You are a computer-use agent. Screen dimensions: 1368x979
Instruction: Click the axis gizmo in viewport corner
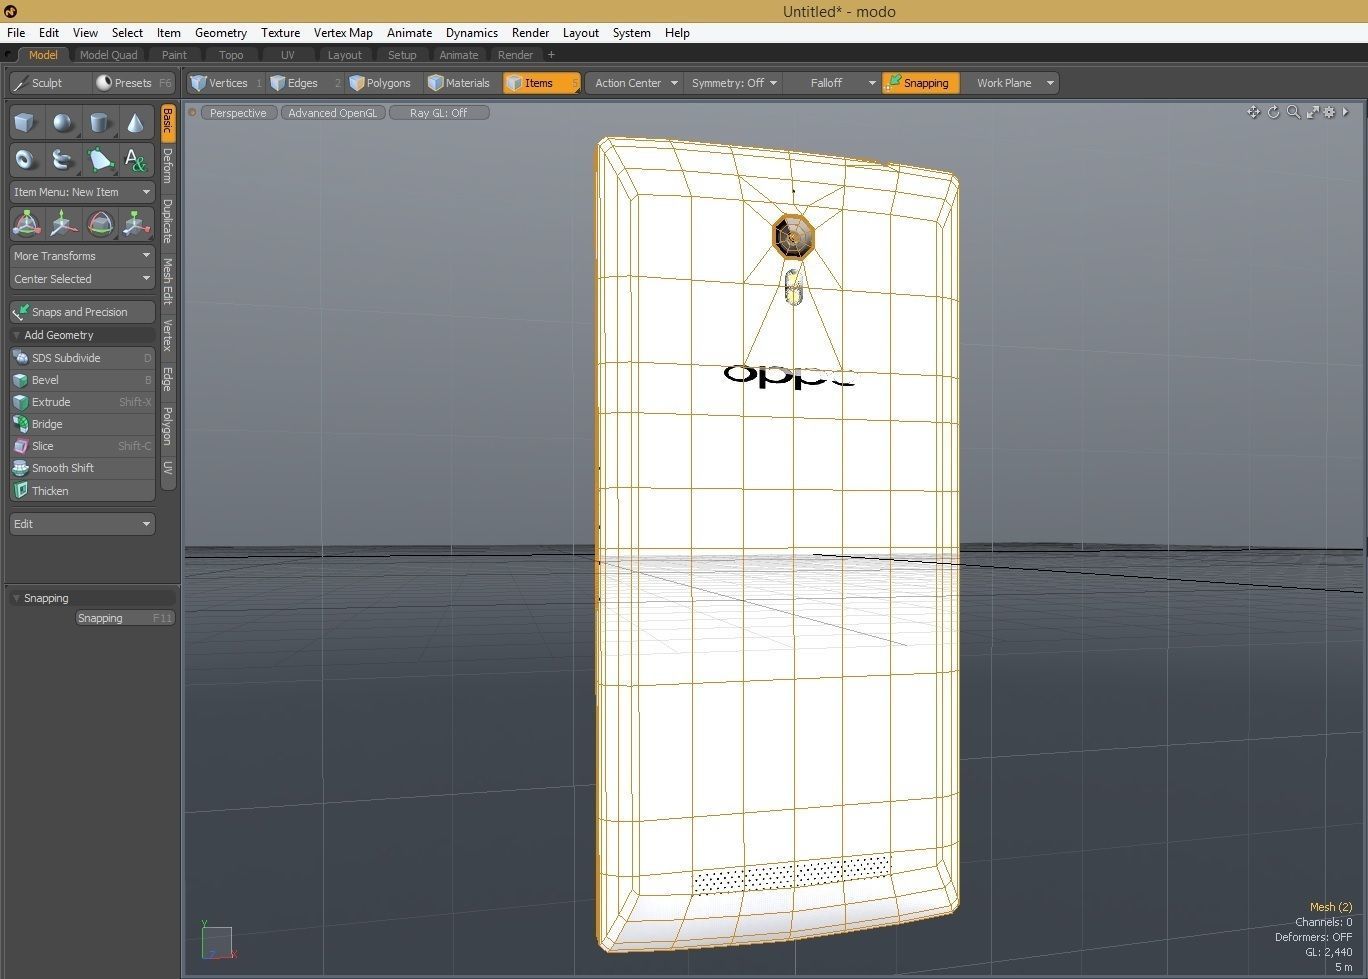tap(218, 941)
